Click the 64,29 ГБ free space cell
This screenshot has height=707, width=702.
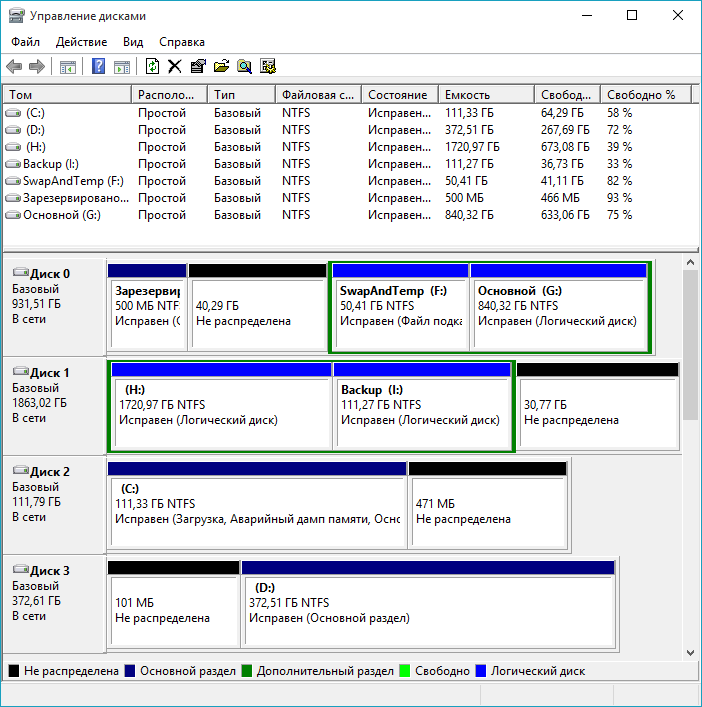[x=562, y=113]
